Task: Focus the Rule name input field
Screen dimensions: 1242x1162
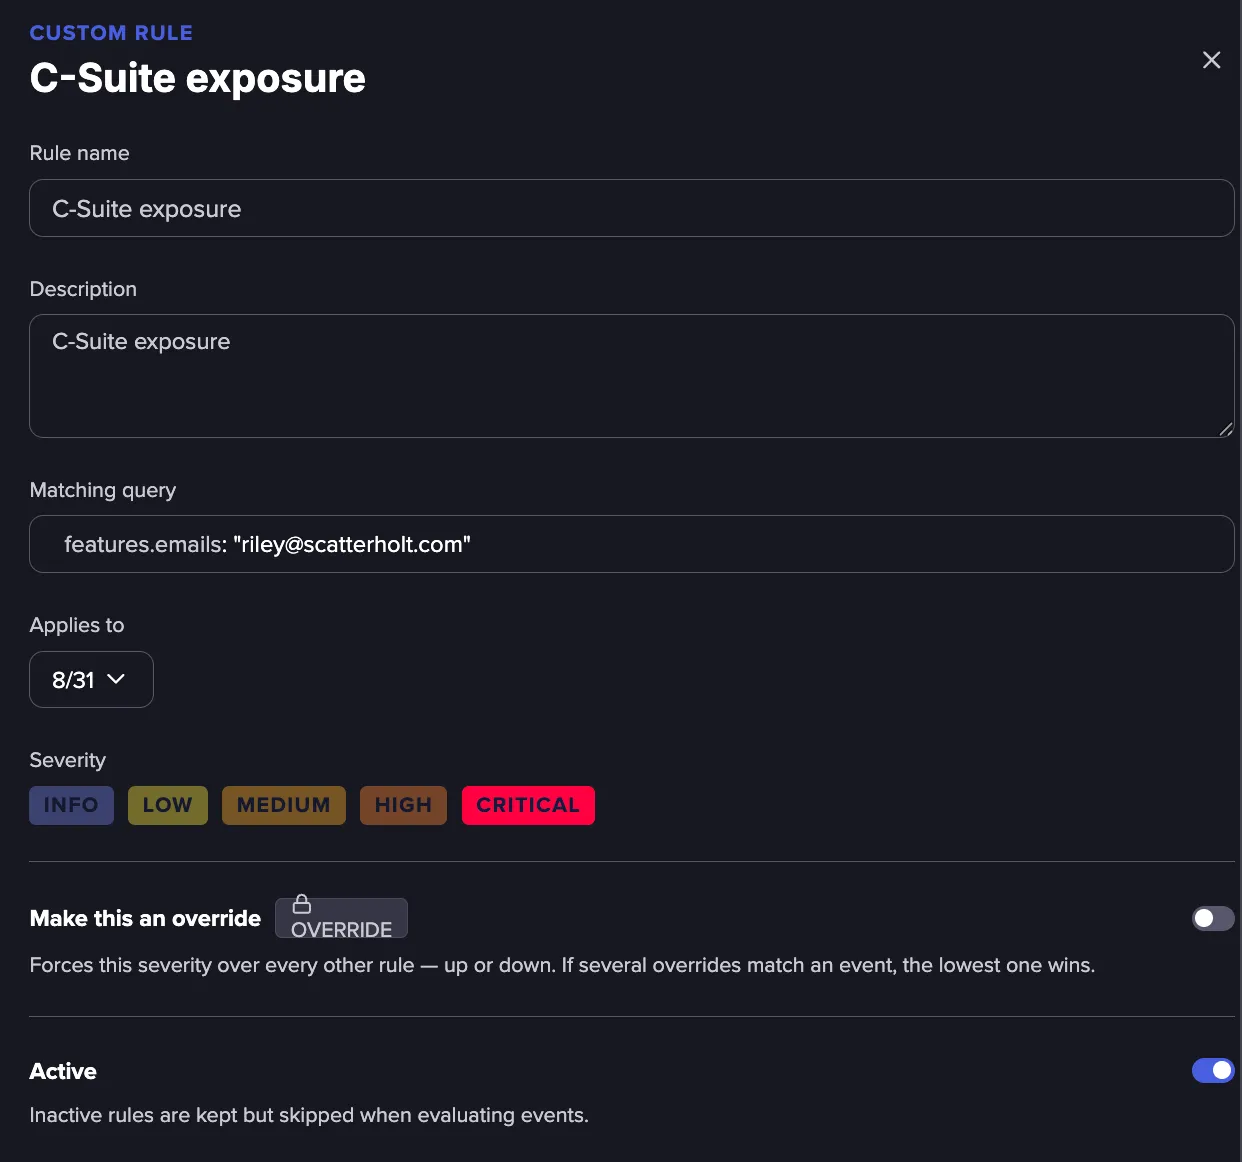Action: (x=632, y=208)
